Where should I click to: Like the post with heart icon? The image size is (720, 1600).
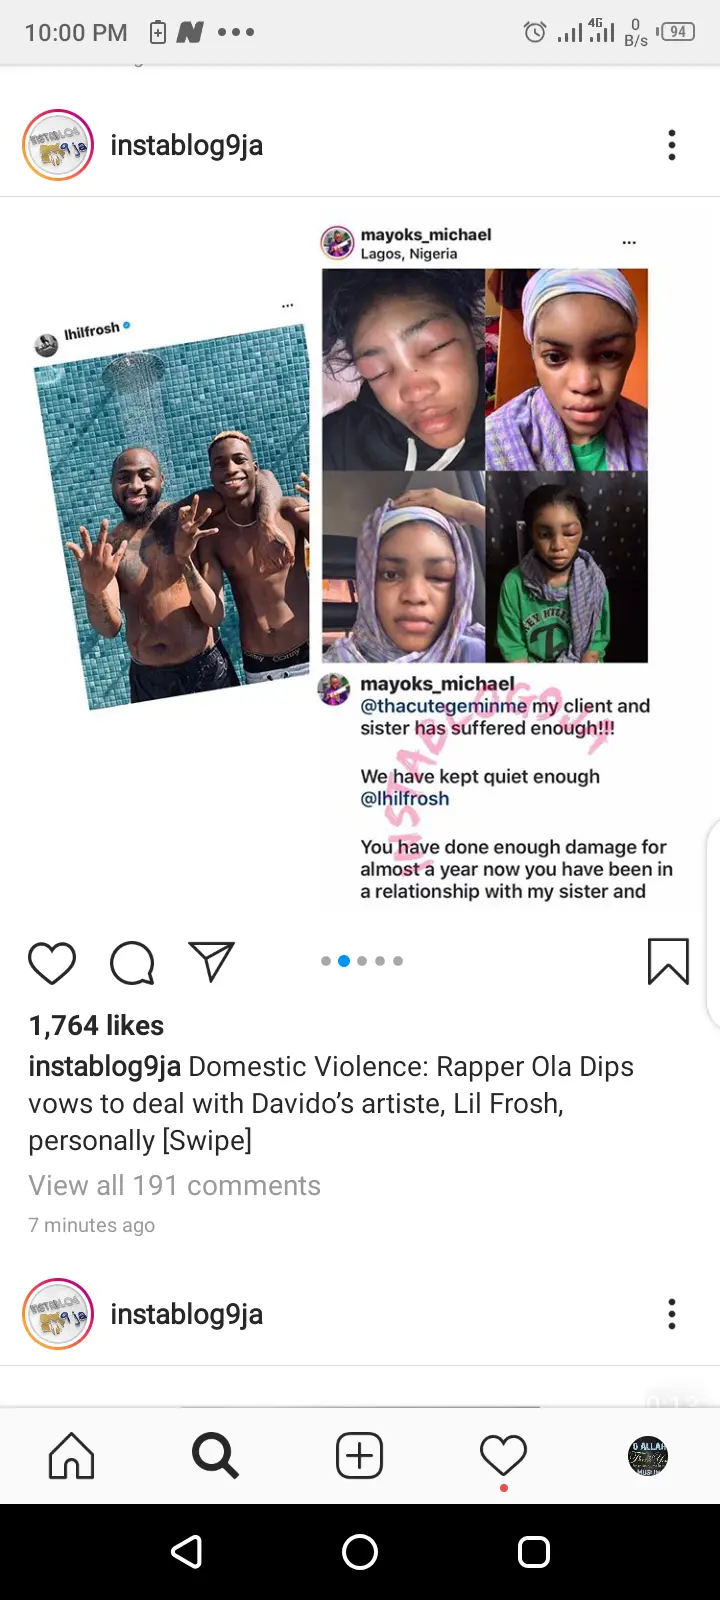[x=52, y=963]
